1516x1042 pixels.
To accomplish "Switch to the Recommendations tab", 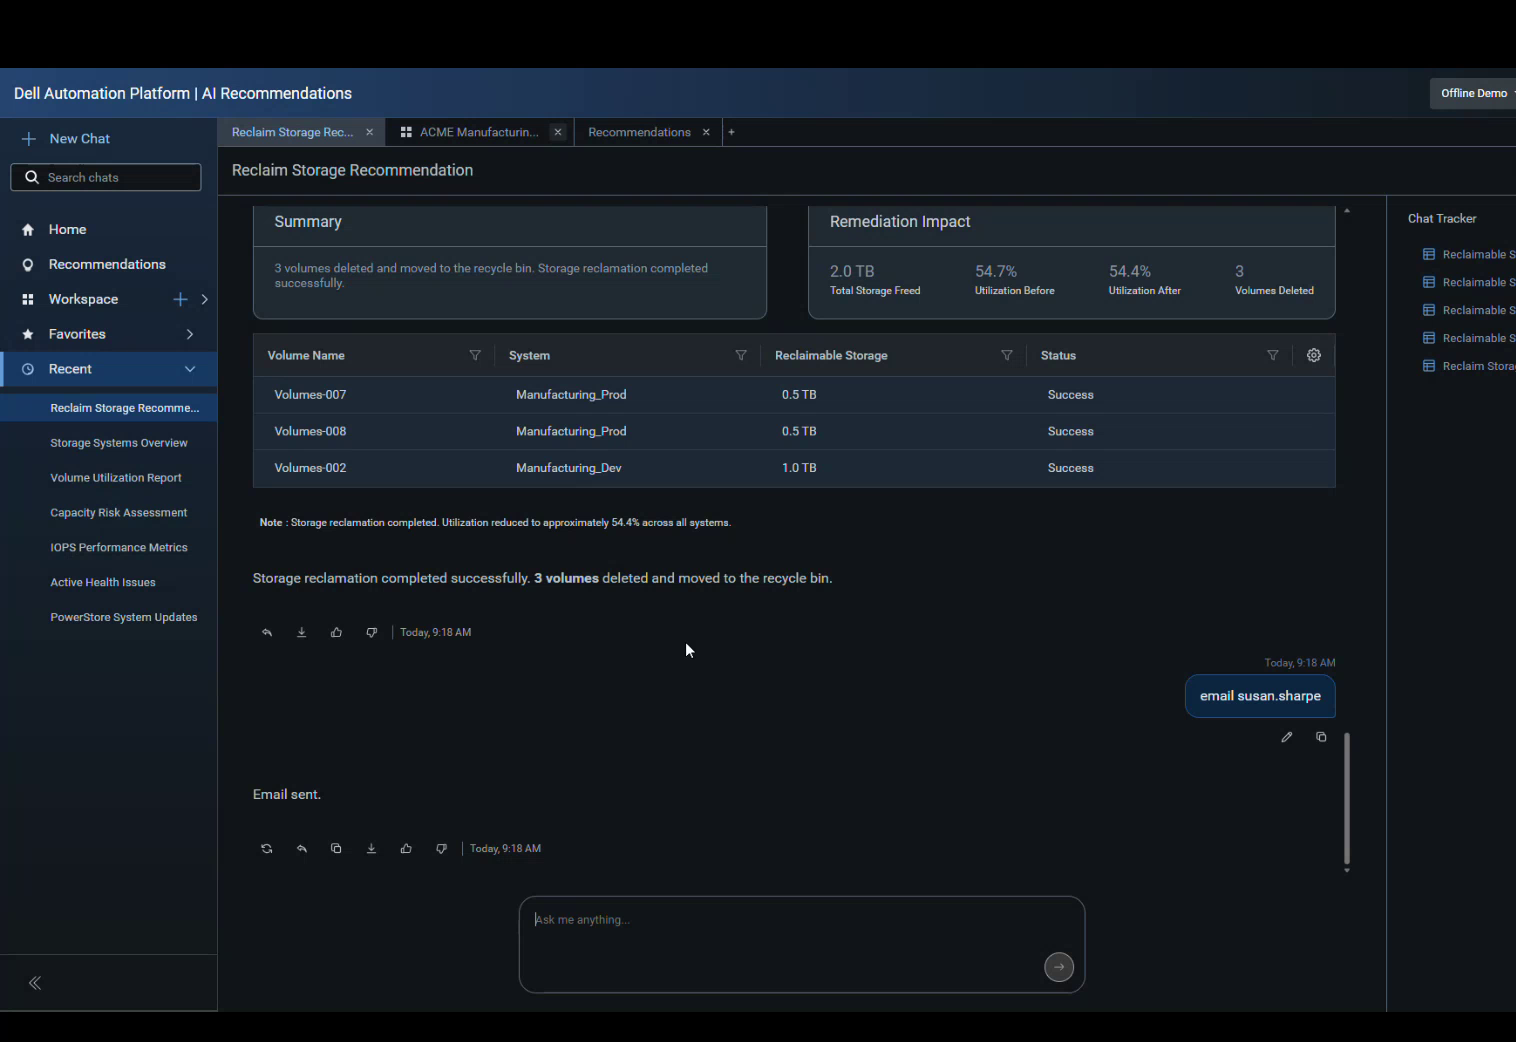I will pos(639,132).
